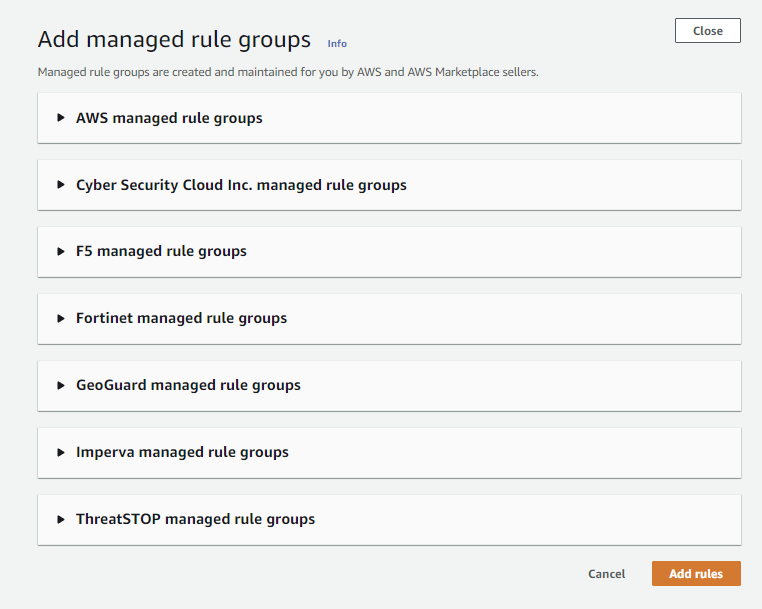Click the 'Fortinet managed rule groups' label
The image size is (762, 609).
coord(181,319)
